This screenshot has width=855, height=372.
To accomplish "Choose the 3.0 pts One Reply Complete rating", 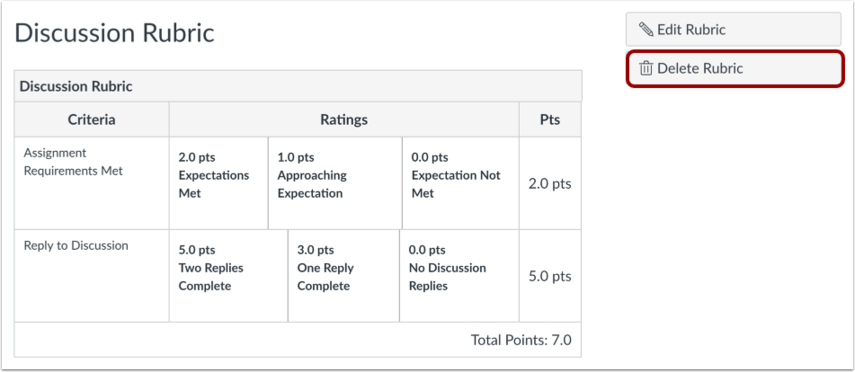I will point(344,275).
